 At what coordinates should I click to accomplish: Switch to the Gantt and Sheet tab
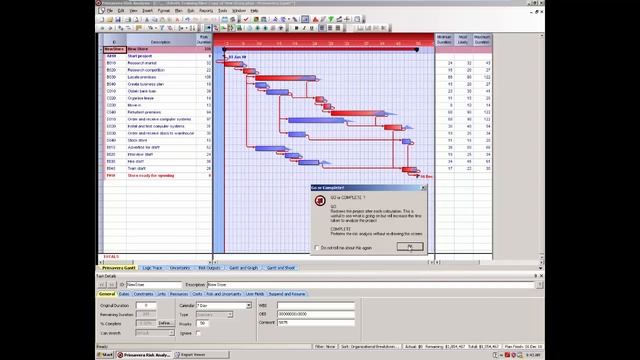click(281, 268)
